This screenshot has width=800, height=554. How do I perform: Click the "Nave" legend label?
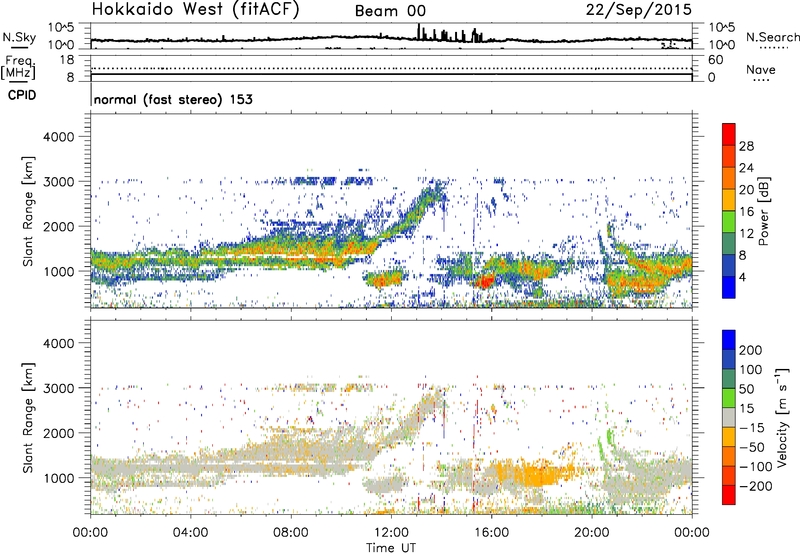tap(761, 69)
